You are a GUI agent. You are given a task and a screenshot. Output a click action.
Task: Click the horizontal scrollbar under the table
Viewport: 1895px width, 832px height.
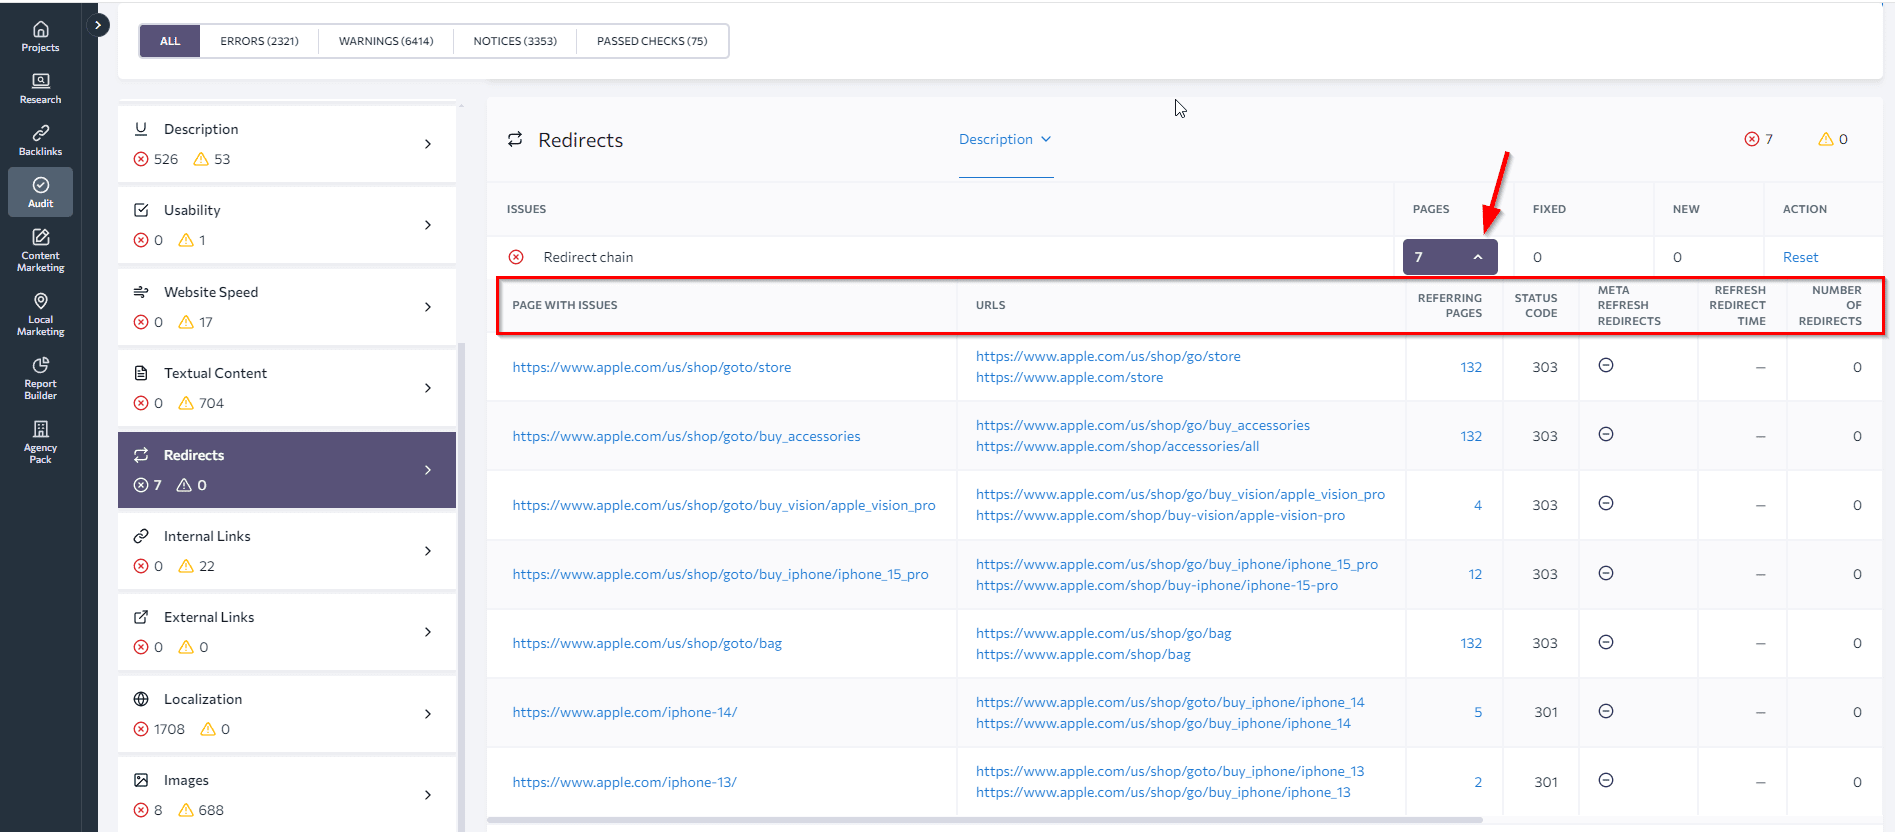[x=984, y=820]
